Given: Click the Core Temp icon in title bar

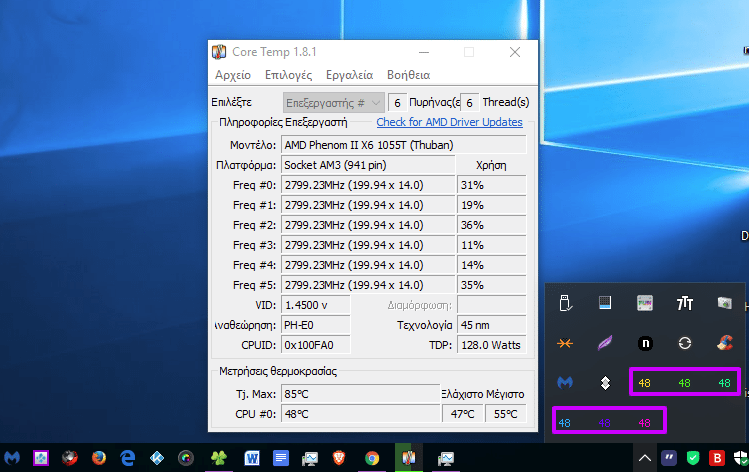Looking at the screenshot, I should point(219,52).
